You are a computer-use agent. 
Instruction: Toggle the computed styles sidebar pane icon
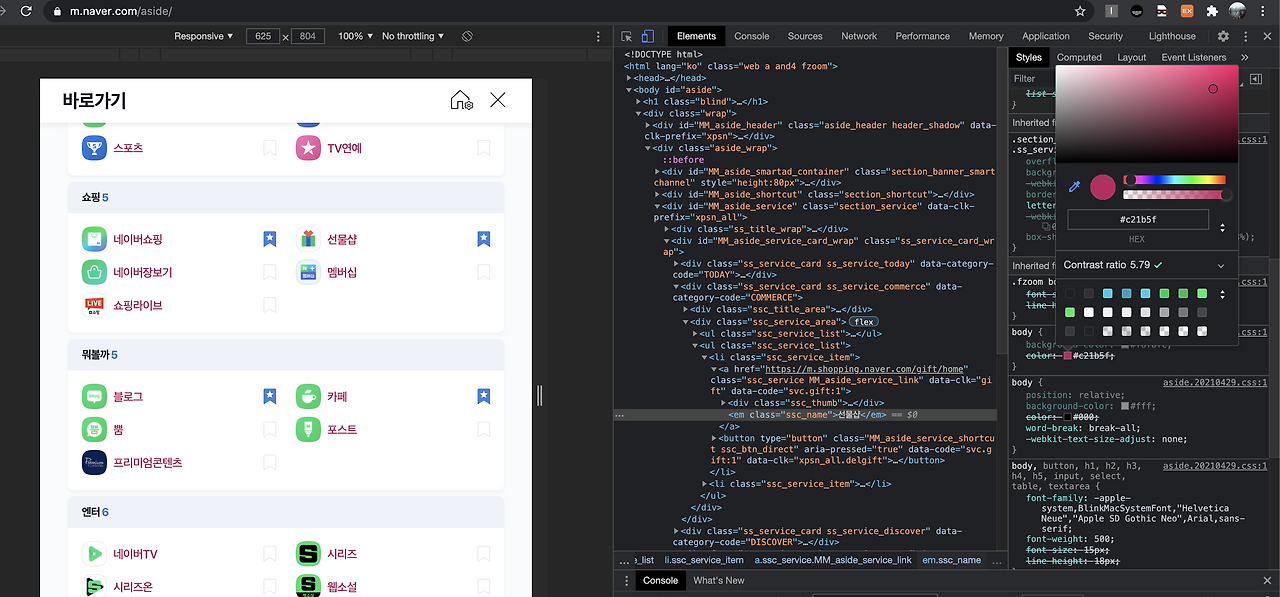tap(1256, 78)
